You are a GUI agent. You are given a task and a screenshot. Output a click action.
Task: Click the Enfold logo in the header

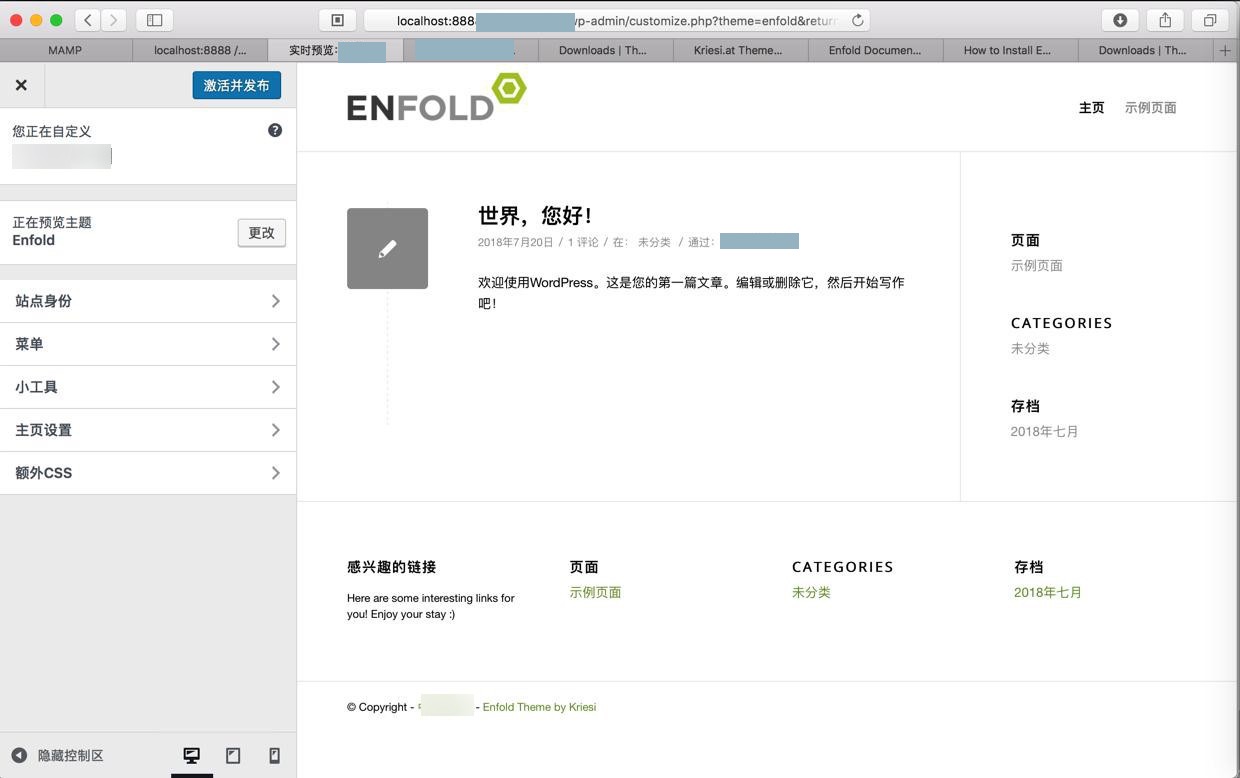[436, 97]
